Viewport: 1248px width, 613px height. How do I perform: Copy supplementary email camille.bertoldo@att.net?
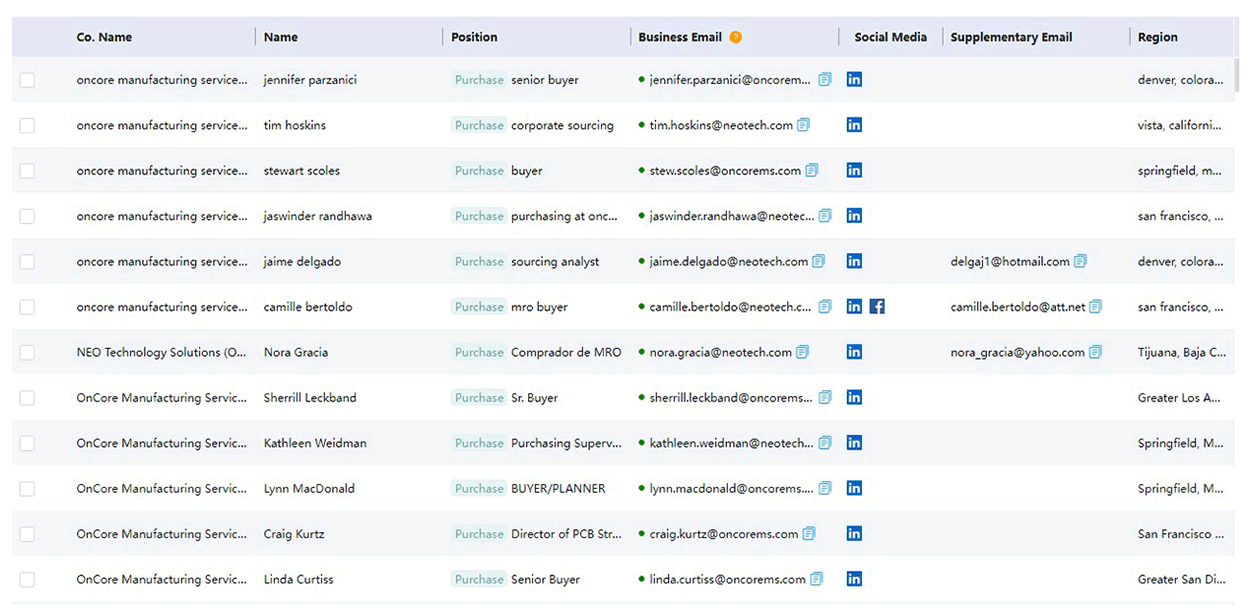(x=1096, y=307)
